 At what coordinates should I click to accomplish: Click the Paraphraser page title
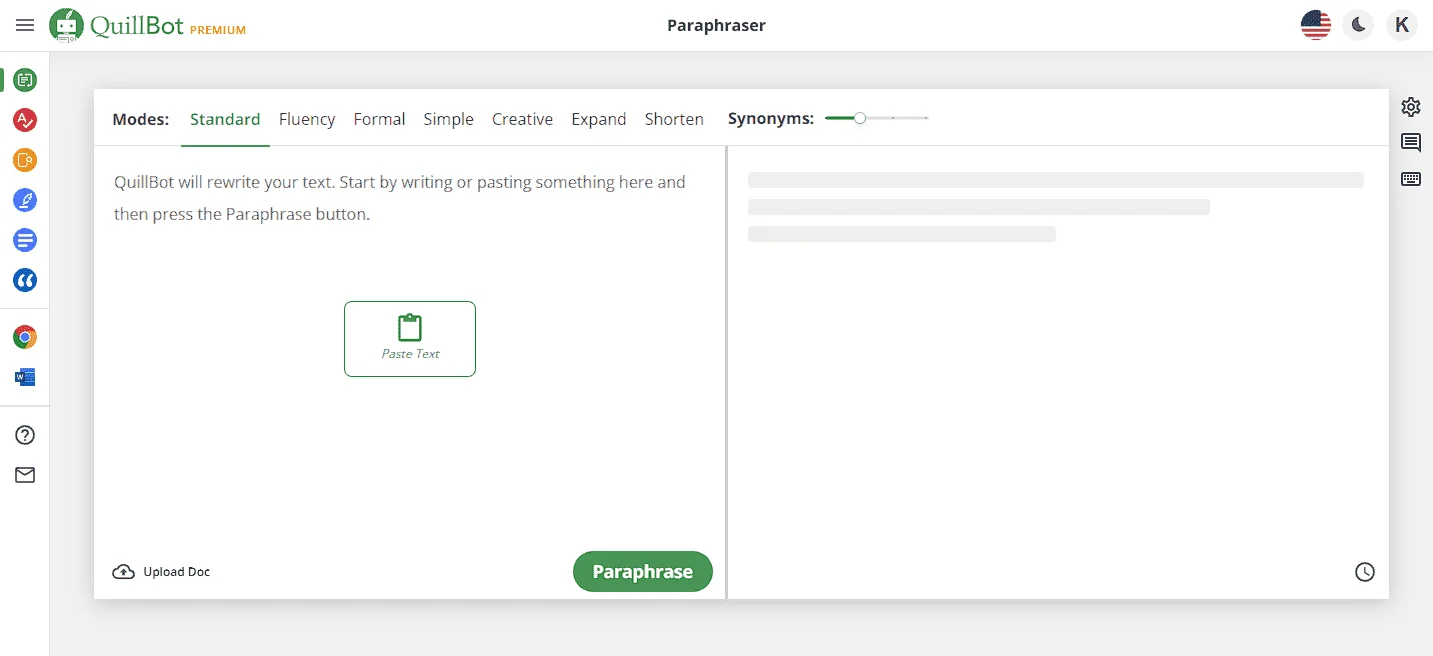pos(716,25)
